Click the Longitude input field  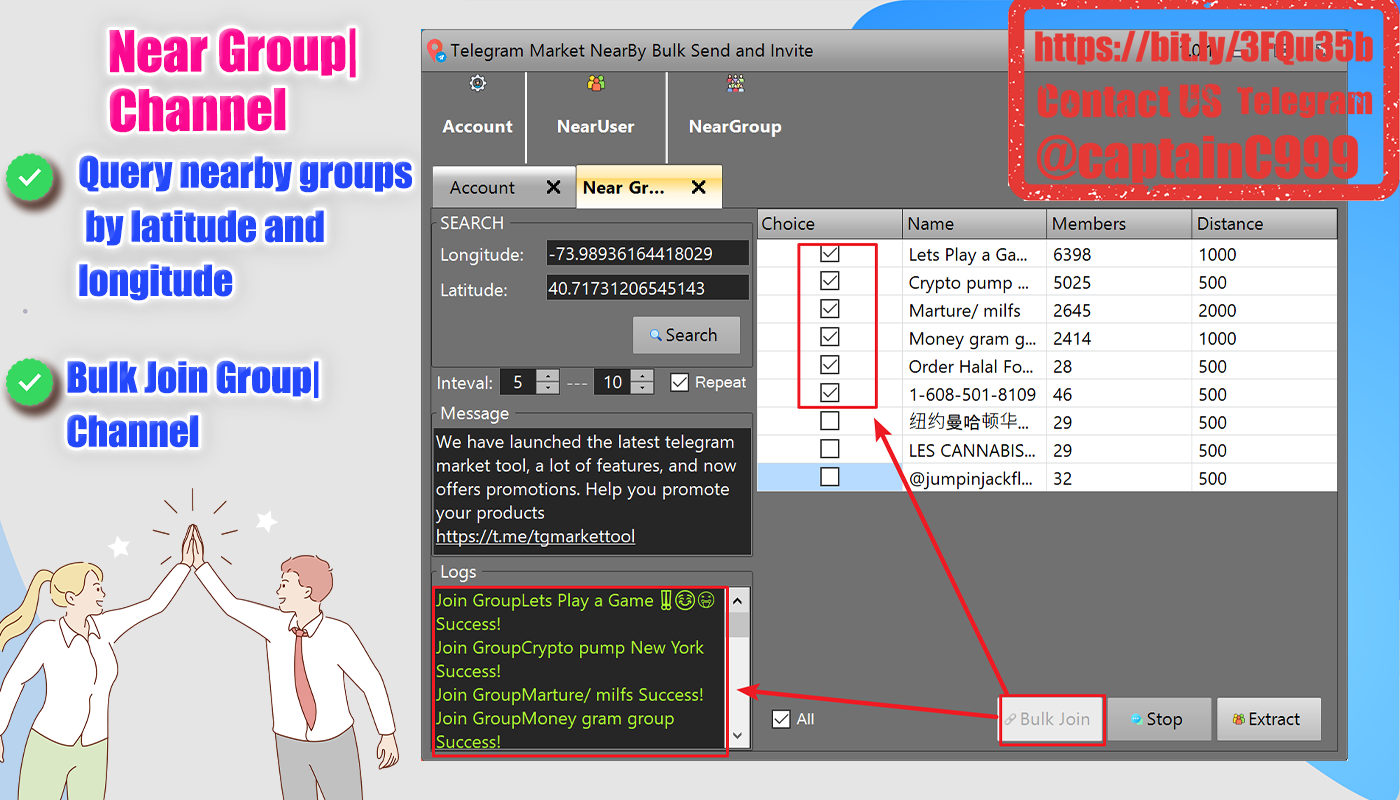648,254
